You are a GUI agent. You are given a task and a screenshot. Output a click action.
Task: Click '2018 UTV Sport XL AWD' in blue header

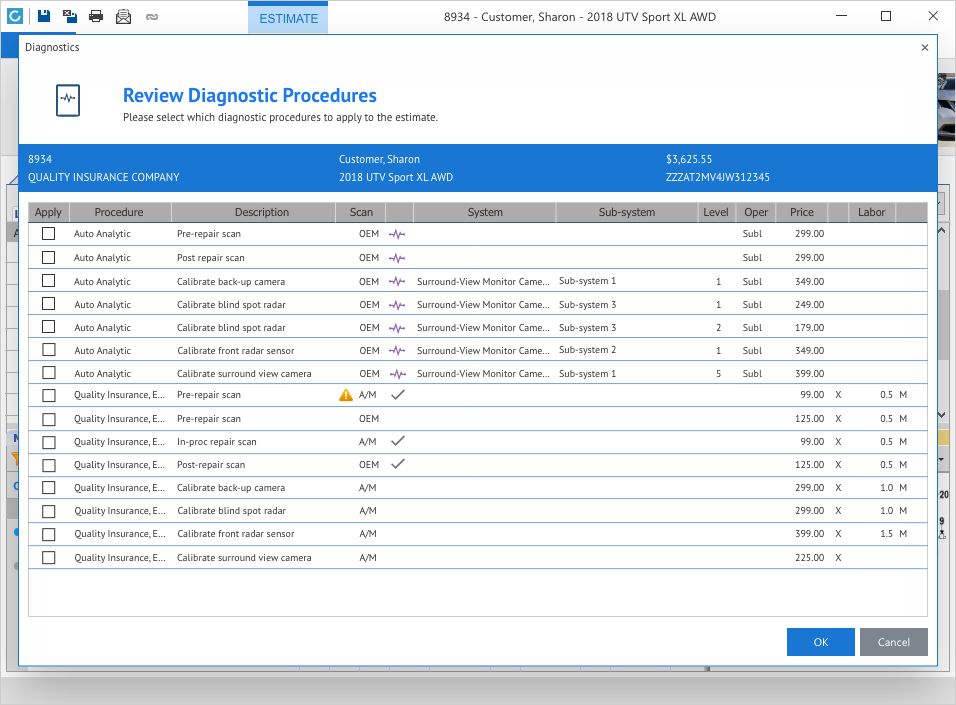(396, 177)
